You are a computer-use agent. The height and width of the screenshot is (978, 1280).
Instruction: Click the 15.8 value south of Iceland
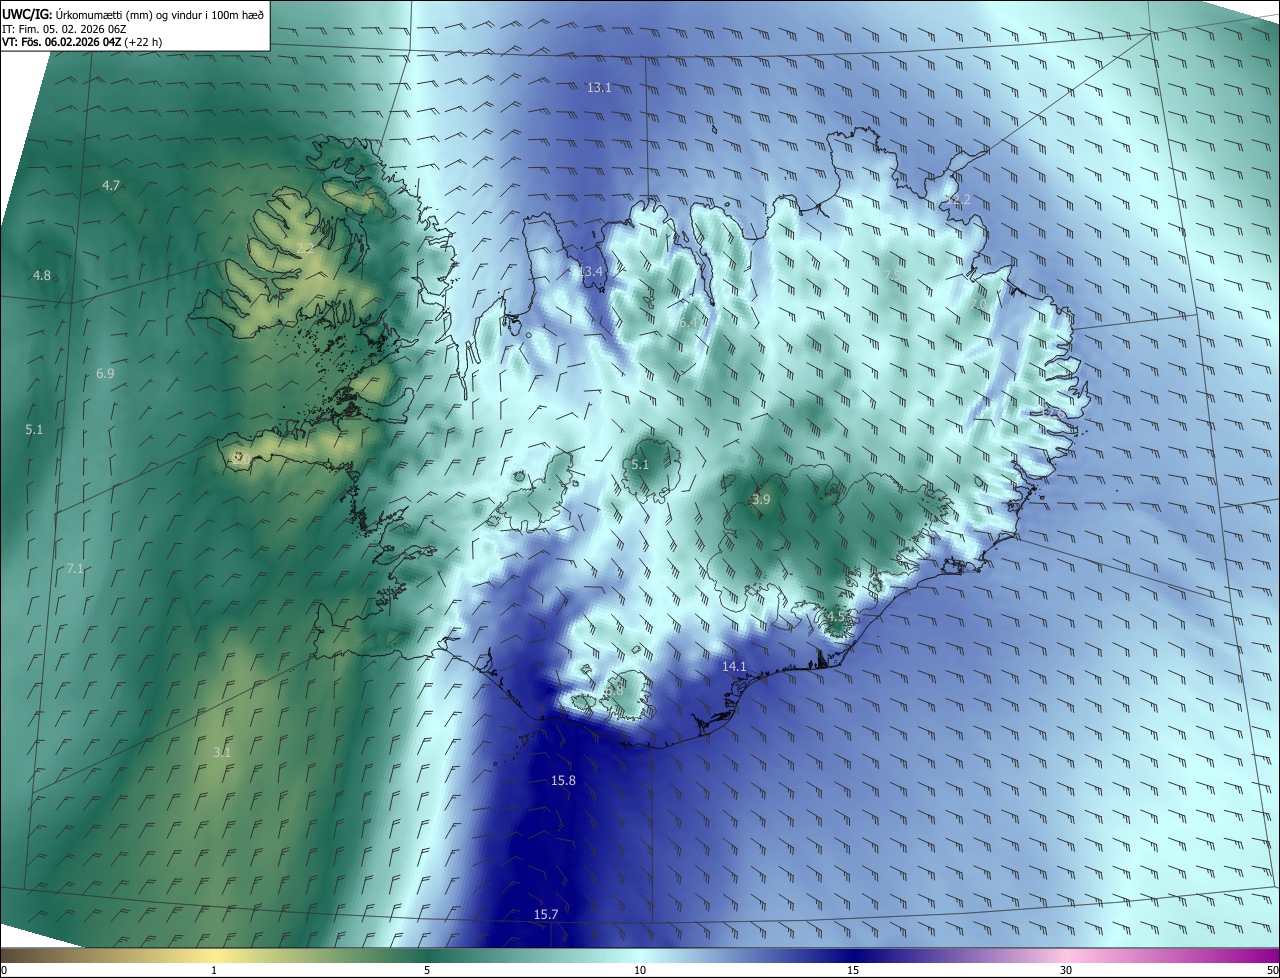click(564, 781)
